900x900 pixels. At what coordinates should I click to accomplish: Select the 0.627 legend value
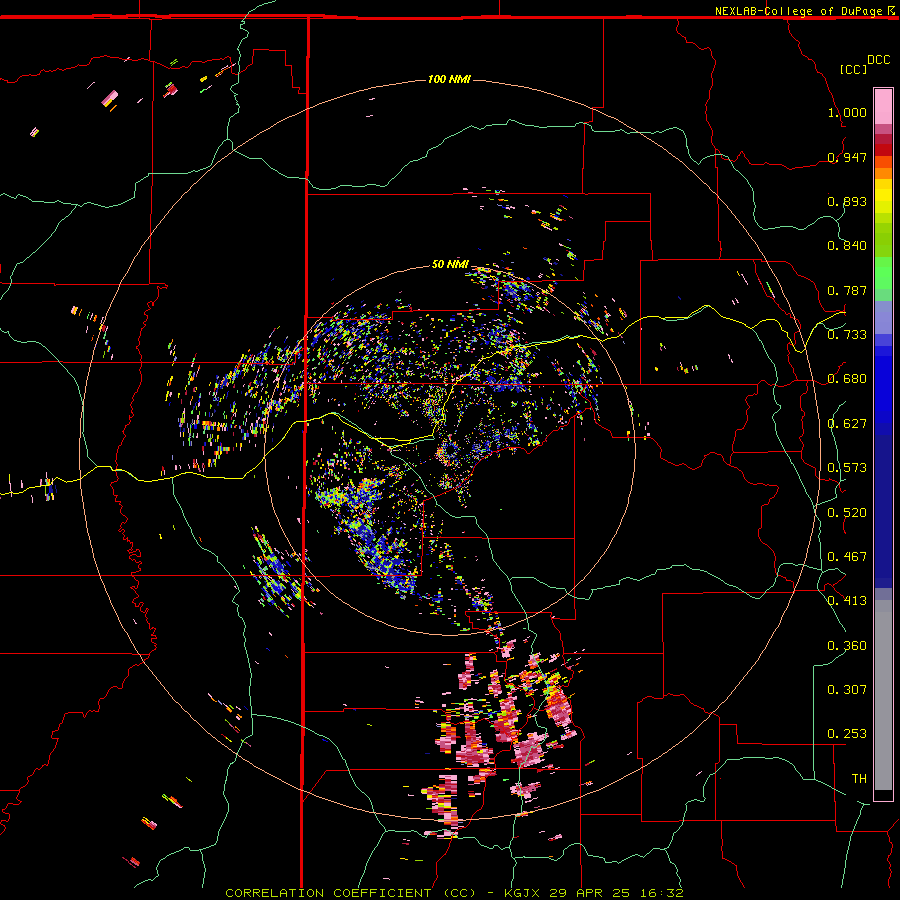click(847, 424)
